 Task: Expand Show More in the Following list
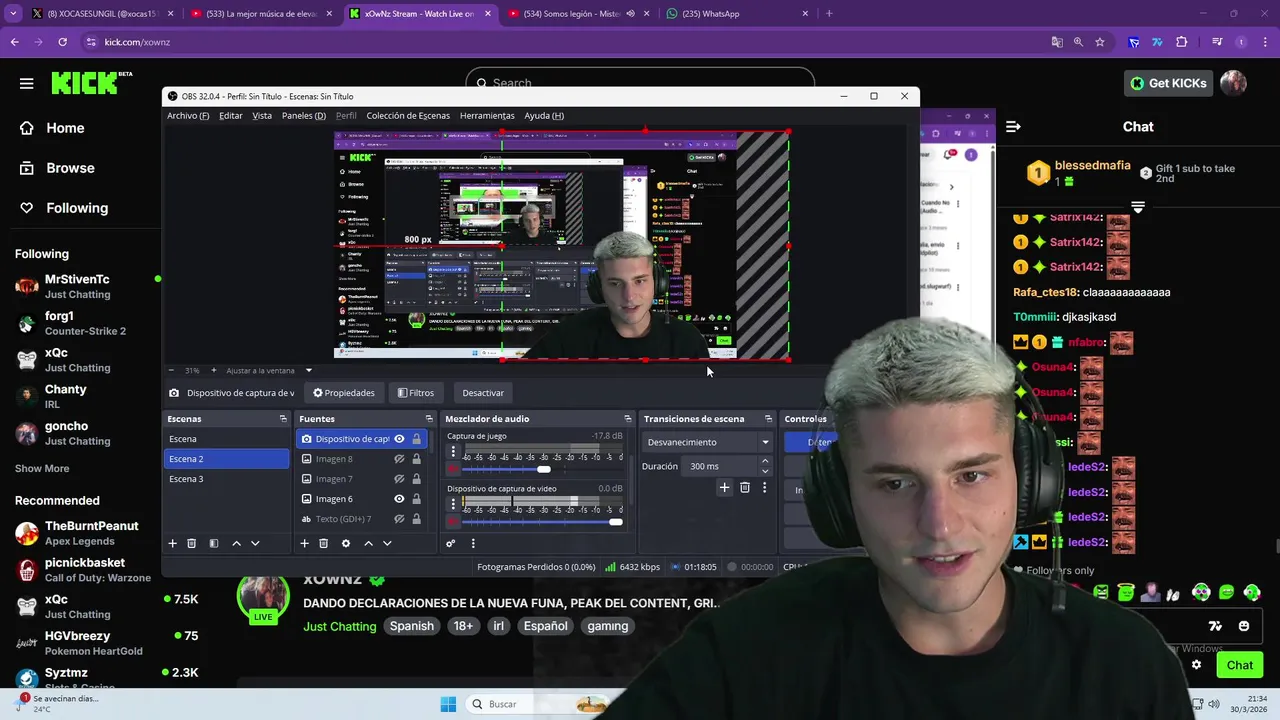42,468
